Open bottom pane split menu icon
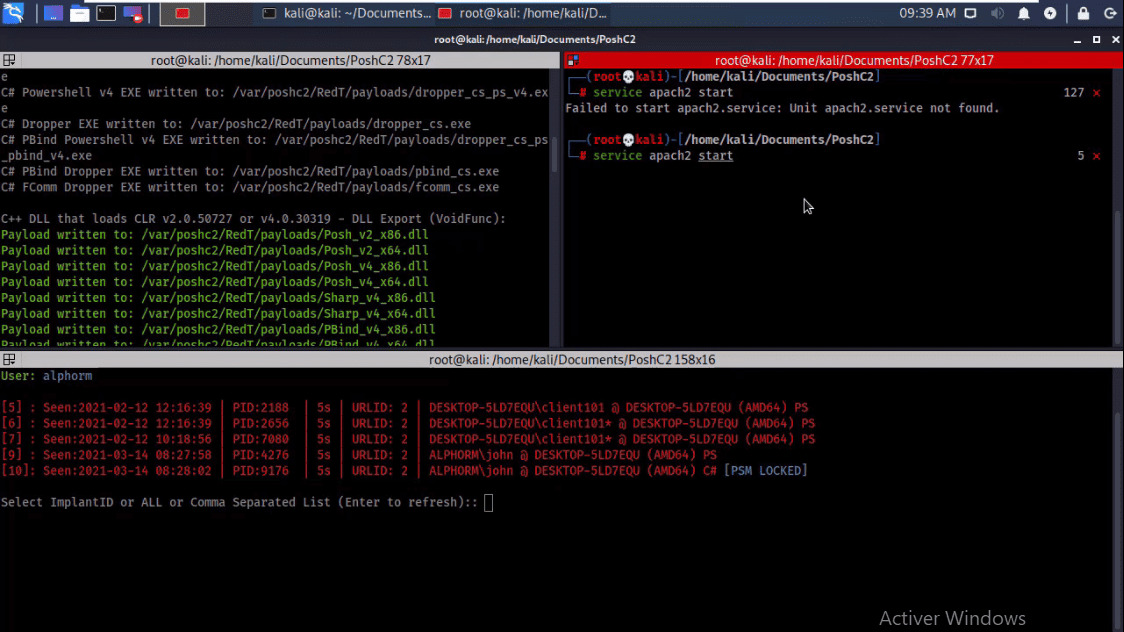The height and width of the screenshot is (632, 1124). coord(9,360)
